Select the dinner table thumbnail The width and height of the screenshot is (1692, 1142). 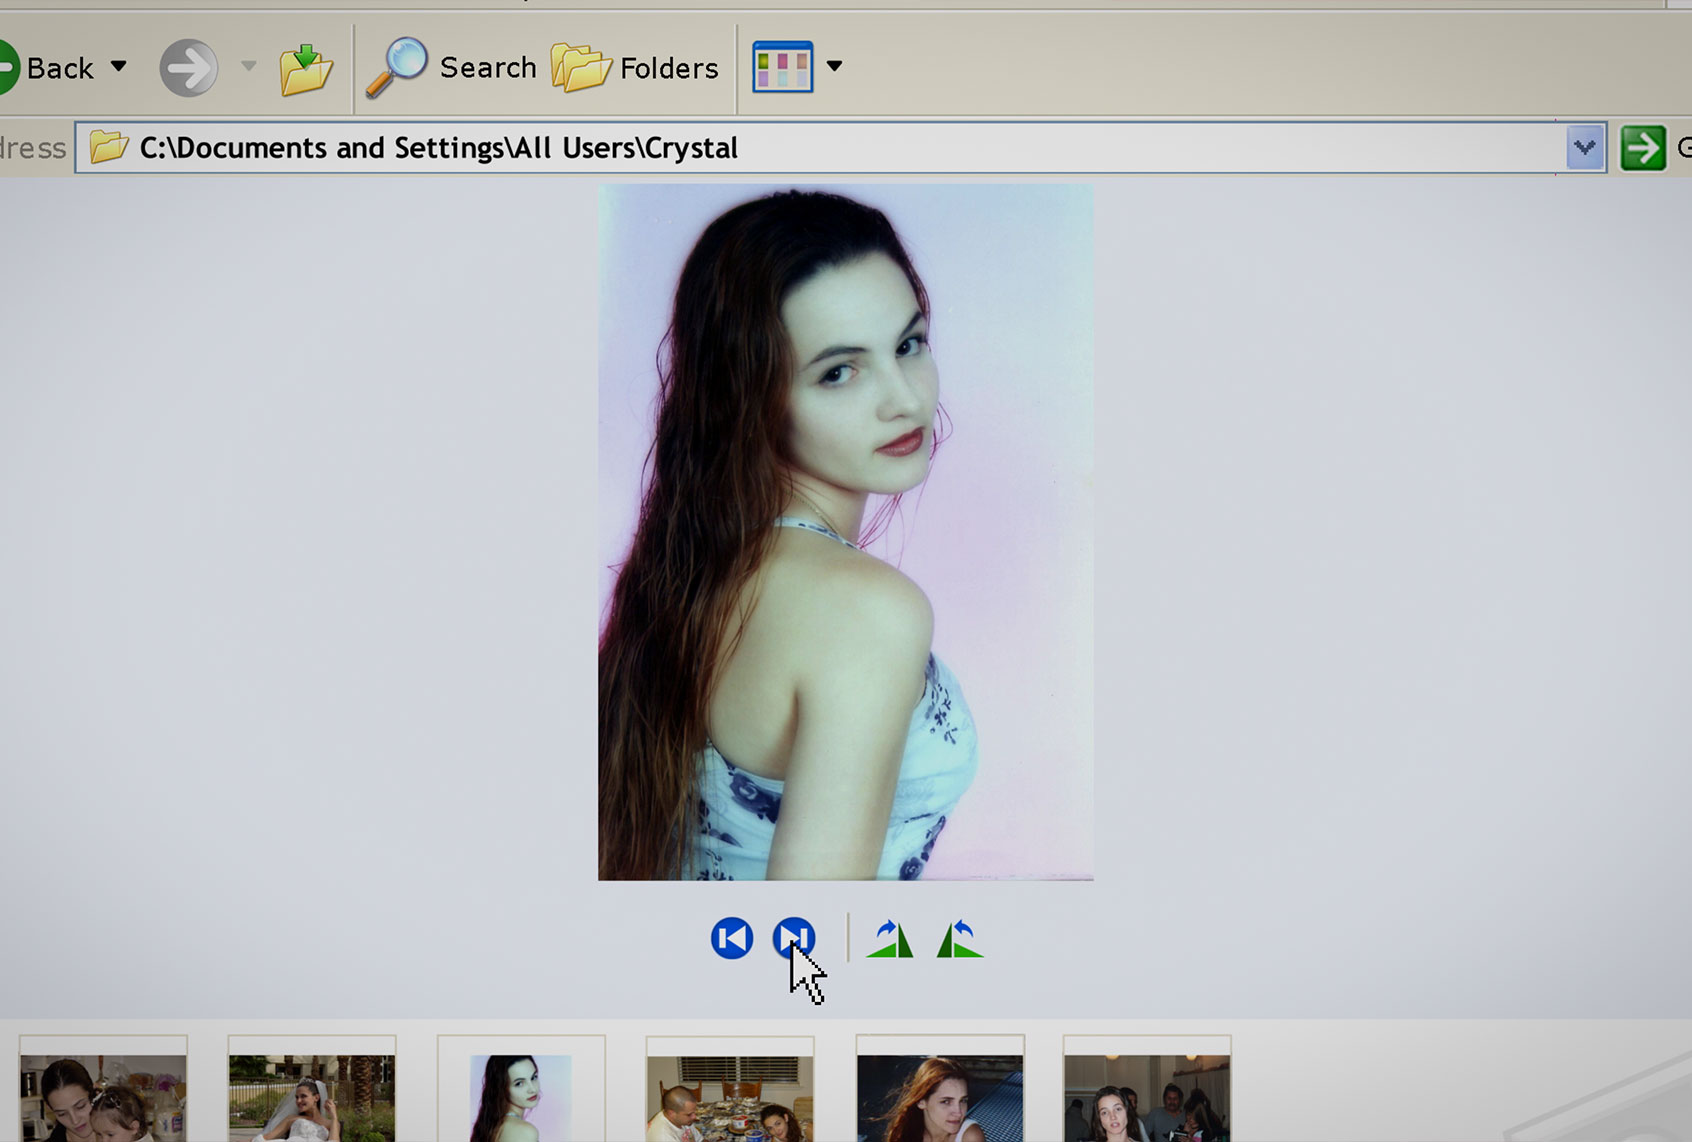[x=730, y=1090]
